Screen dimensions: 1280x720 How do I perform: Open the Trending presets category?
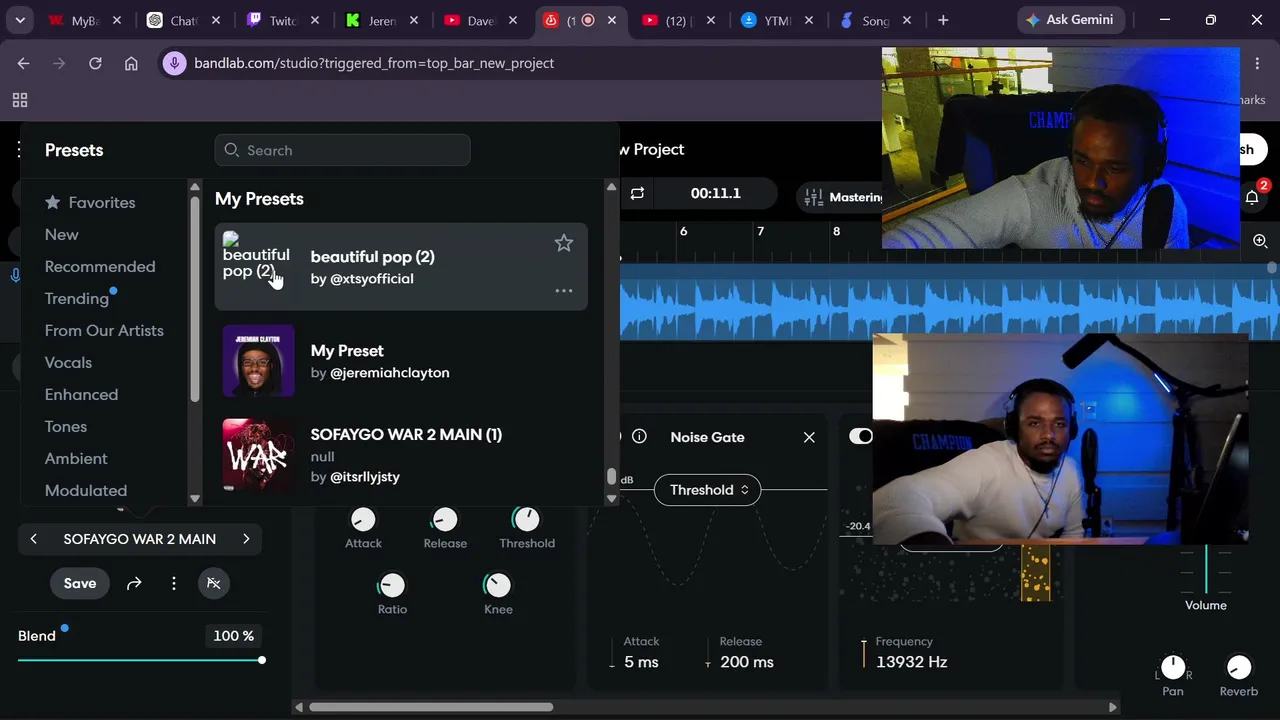tap(77, 298)
